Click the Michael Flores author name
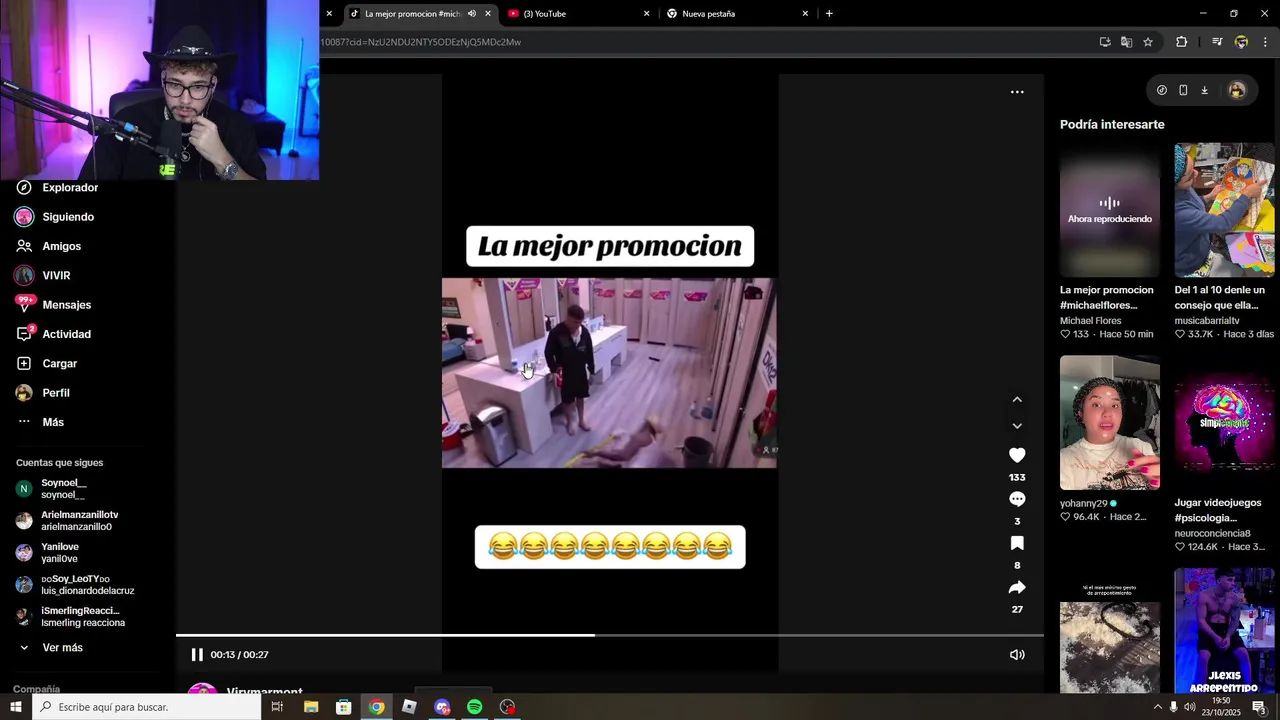 pos(1090,321)
